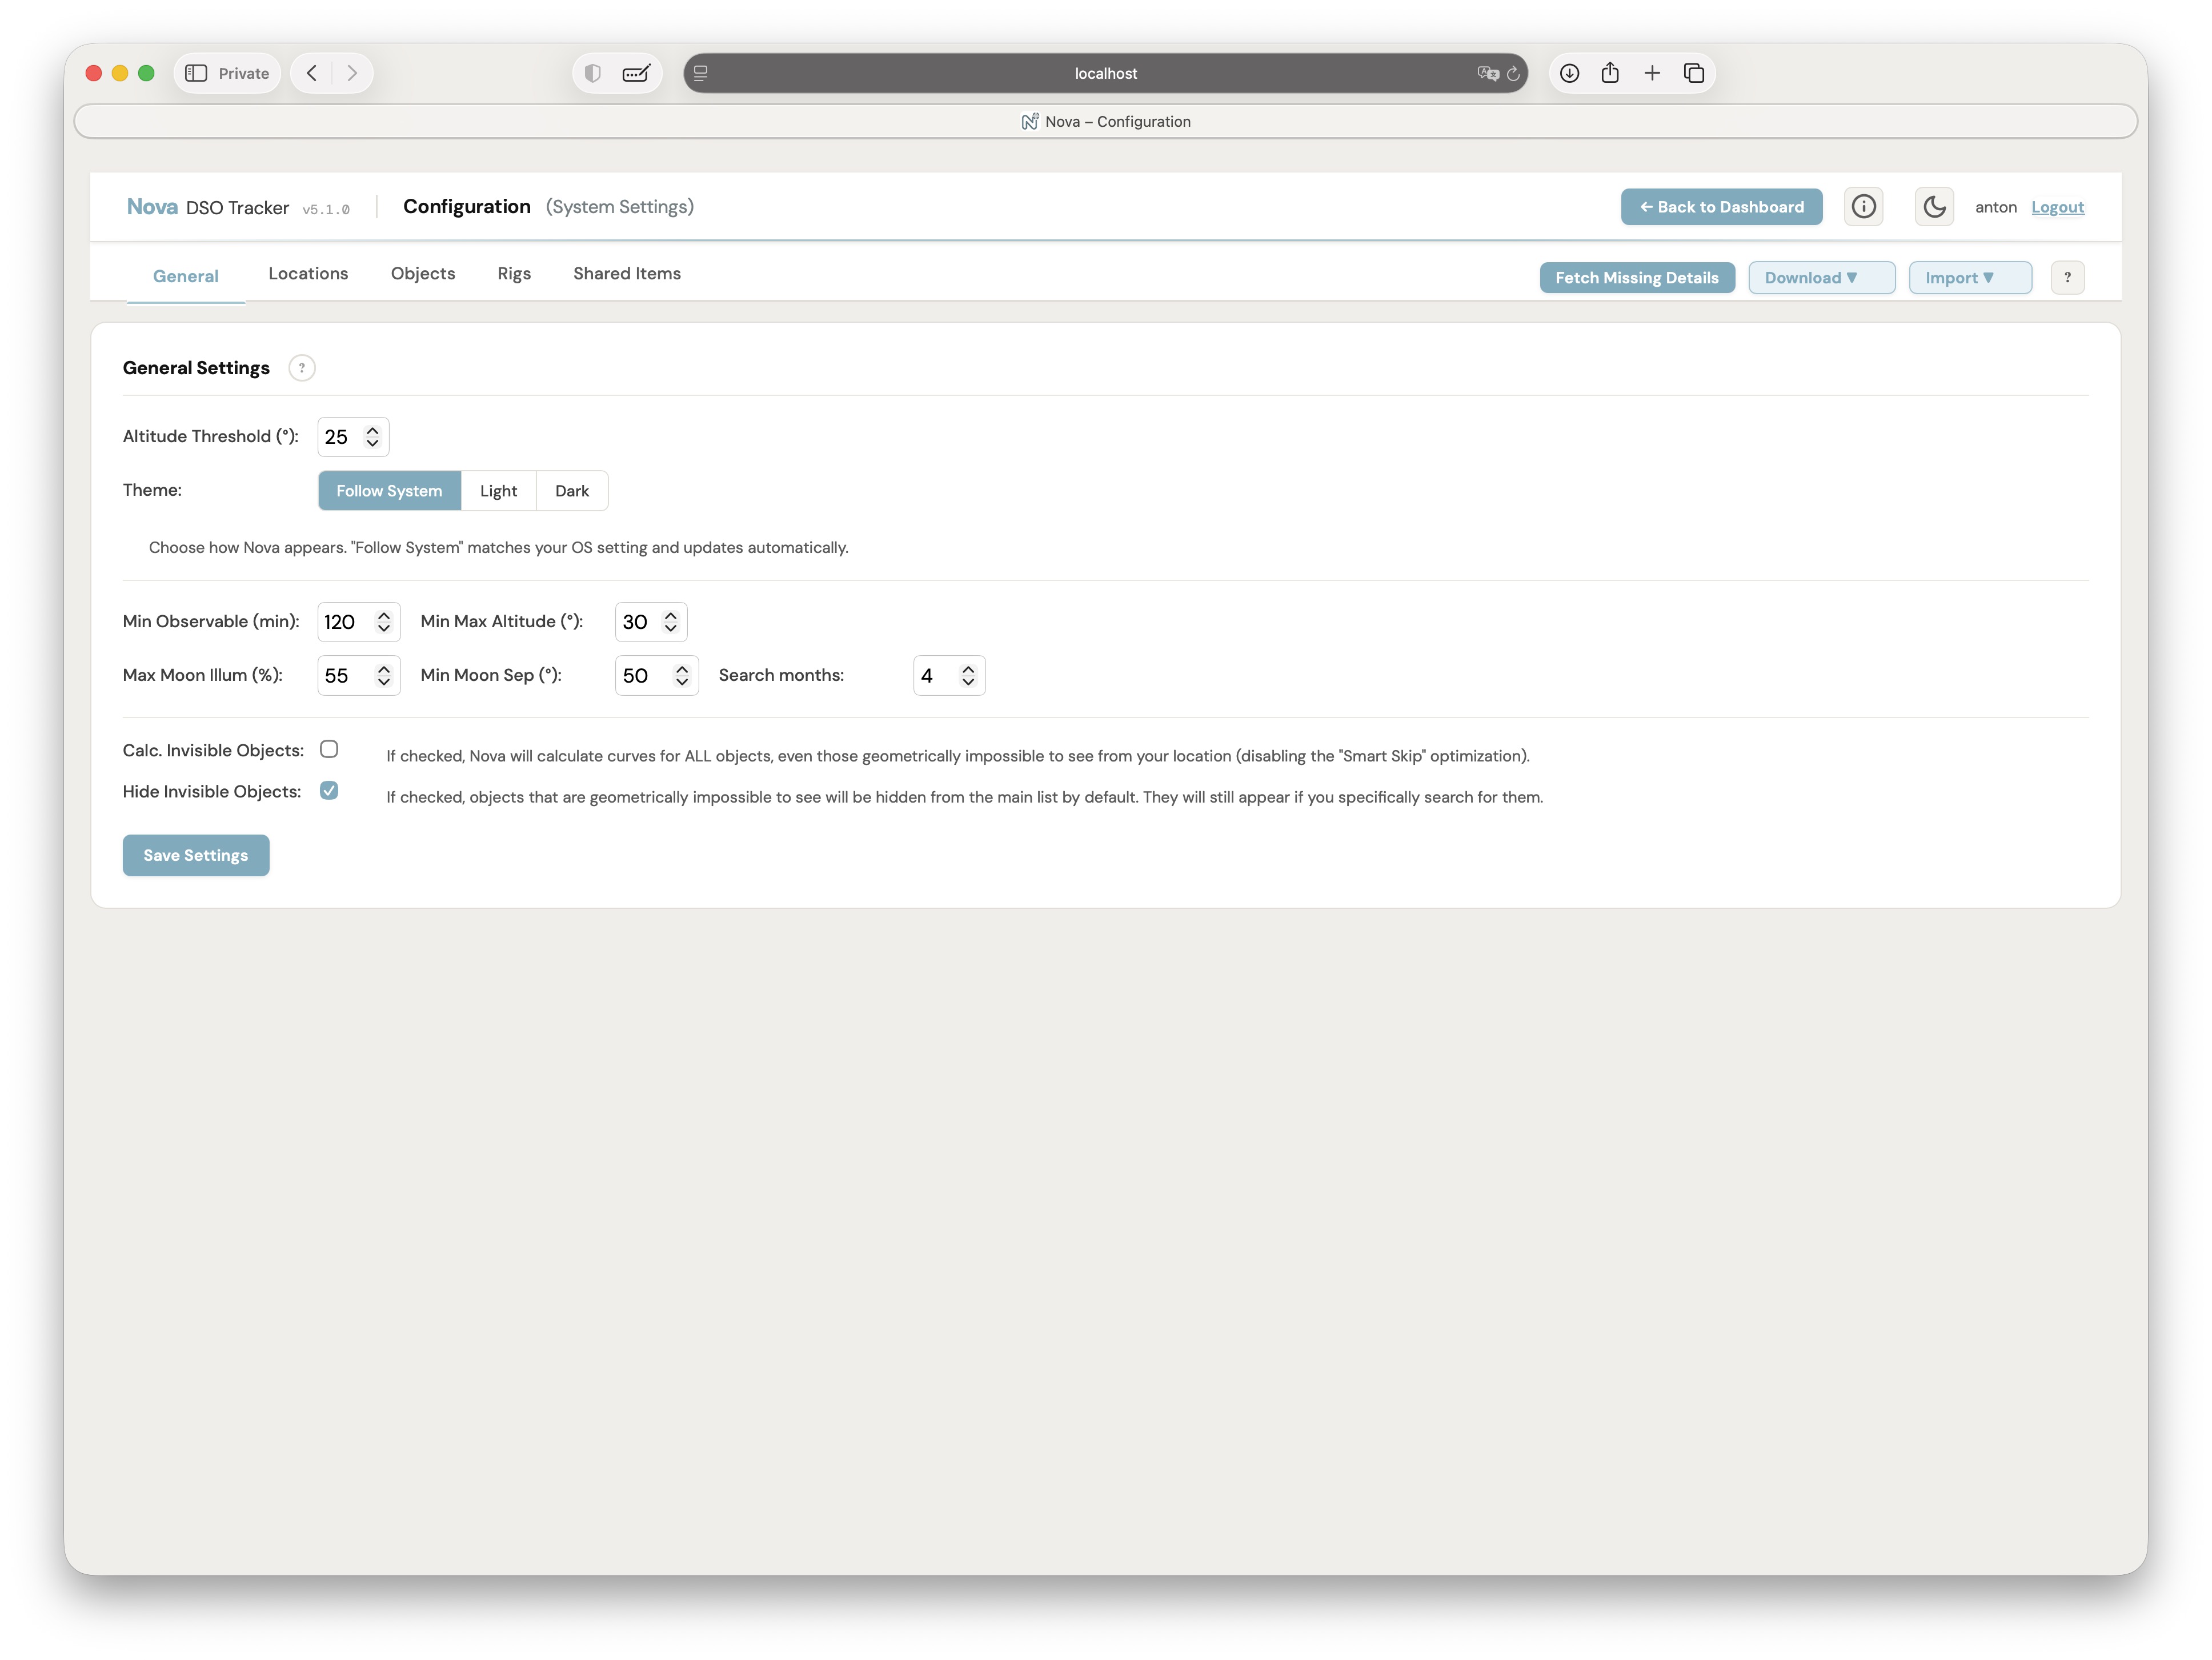Click the toolbar help question mark button
This screenshot has height=1660, width=2212.
[2067, 277]
